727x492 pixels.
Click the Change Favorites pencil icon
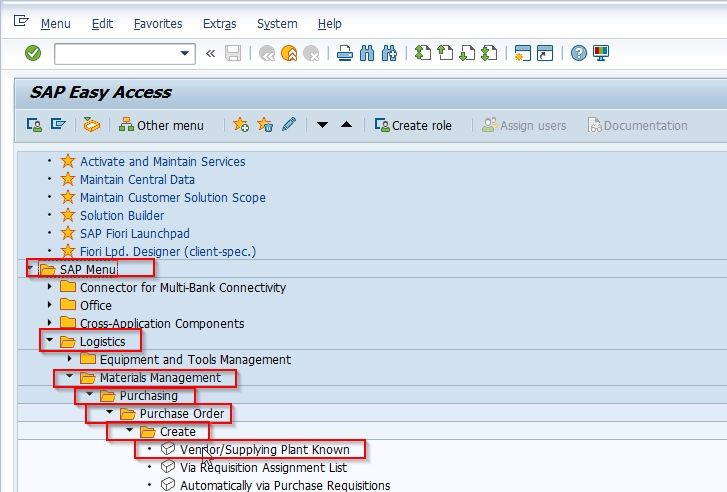point(289,125)
